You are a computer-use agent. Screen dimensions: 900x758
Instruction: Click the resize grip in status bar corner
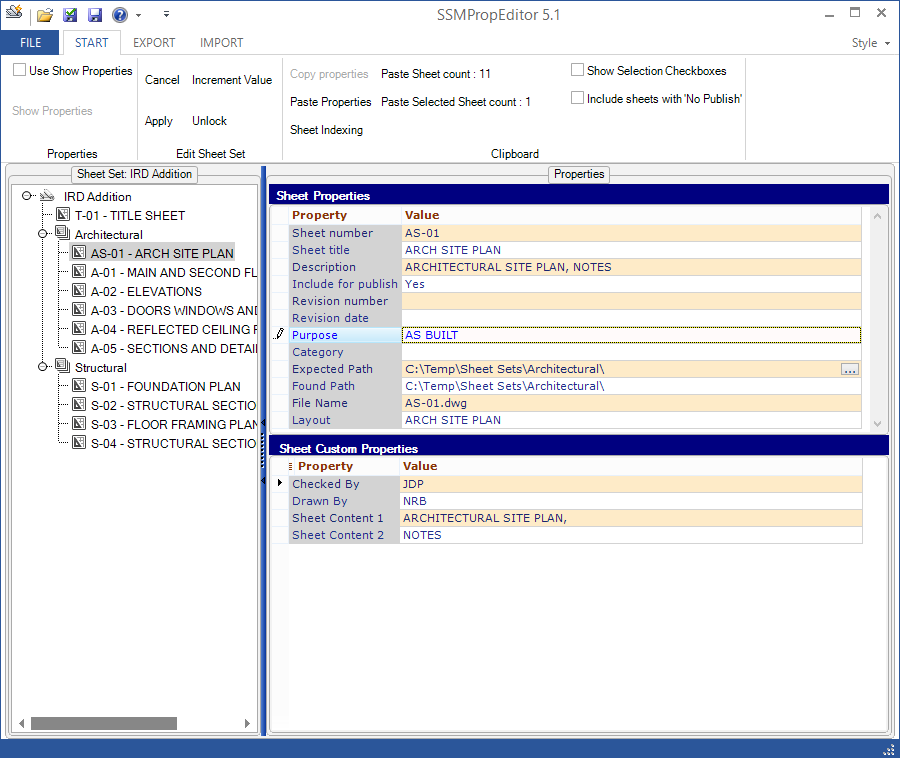889,749
